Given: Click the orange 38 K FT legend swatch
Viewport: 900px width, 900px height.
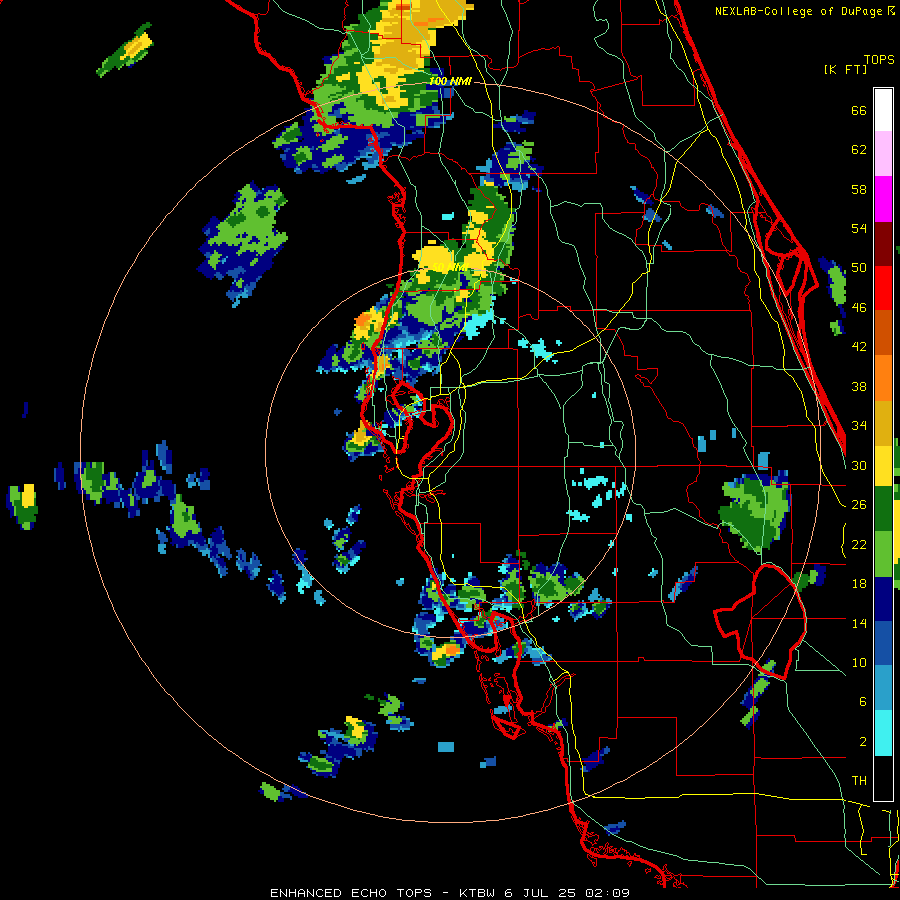Looking at the screenshot, I should tap(883, 378).
